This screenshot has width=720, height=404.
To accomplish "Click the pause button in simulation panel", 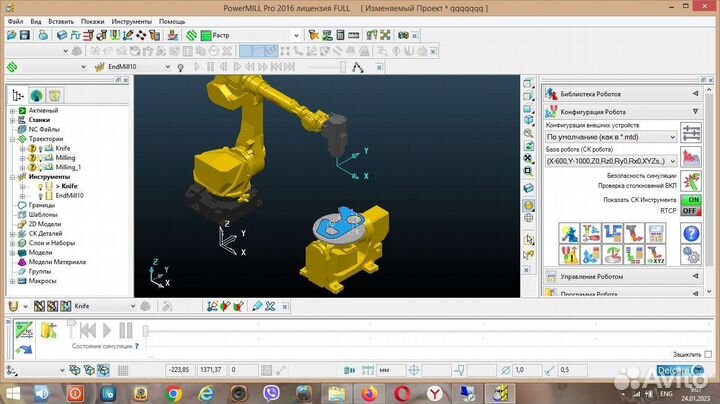I will (125, 330).
